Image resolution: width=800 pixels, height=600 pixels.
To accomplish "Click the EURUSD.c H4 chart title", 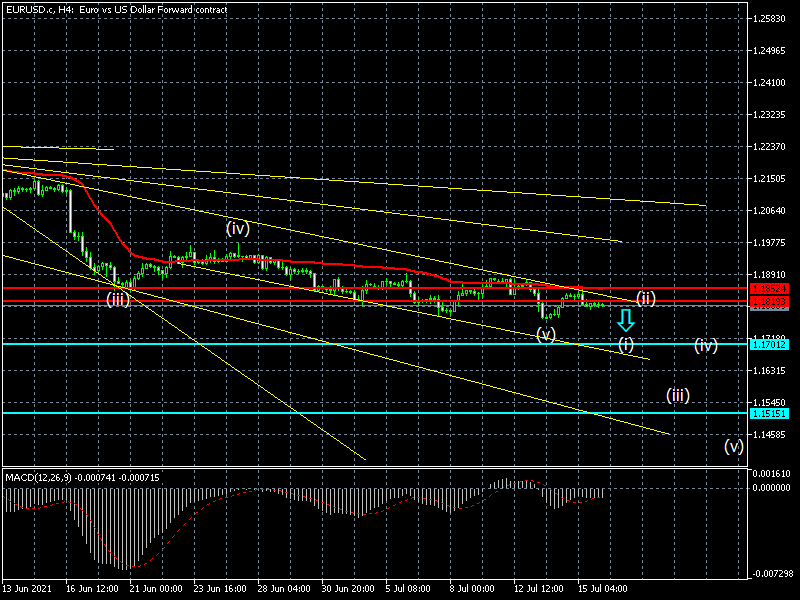I will pos(116,9).
